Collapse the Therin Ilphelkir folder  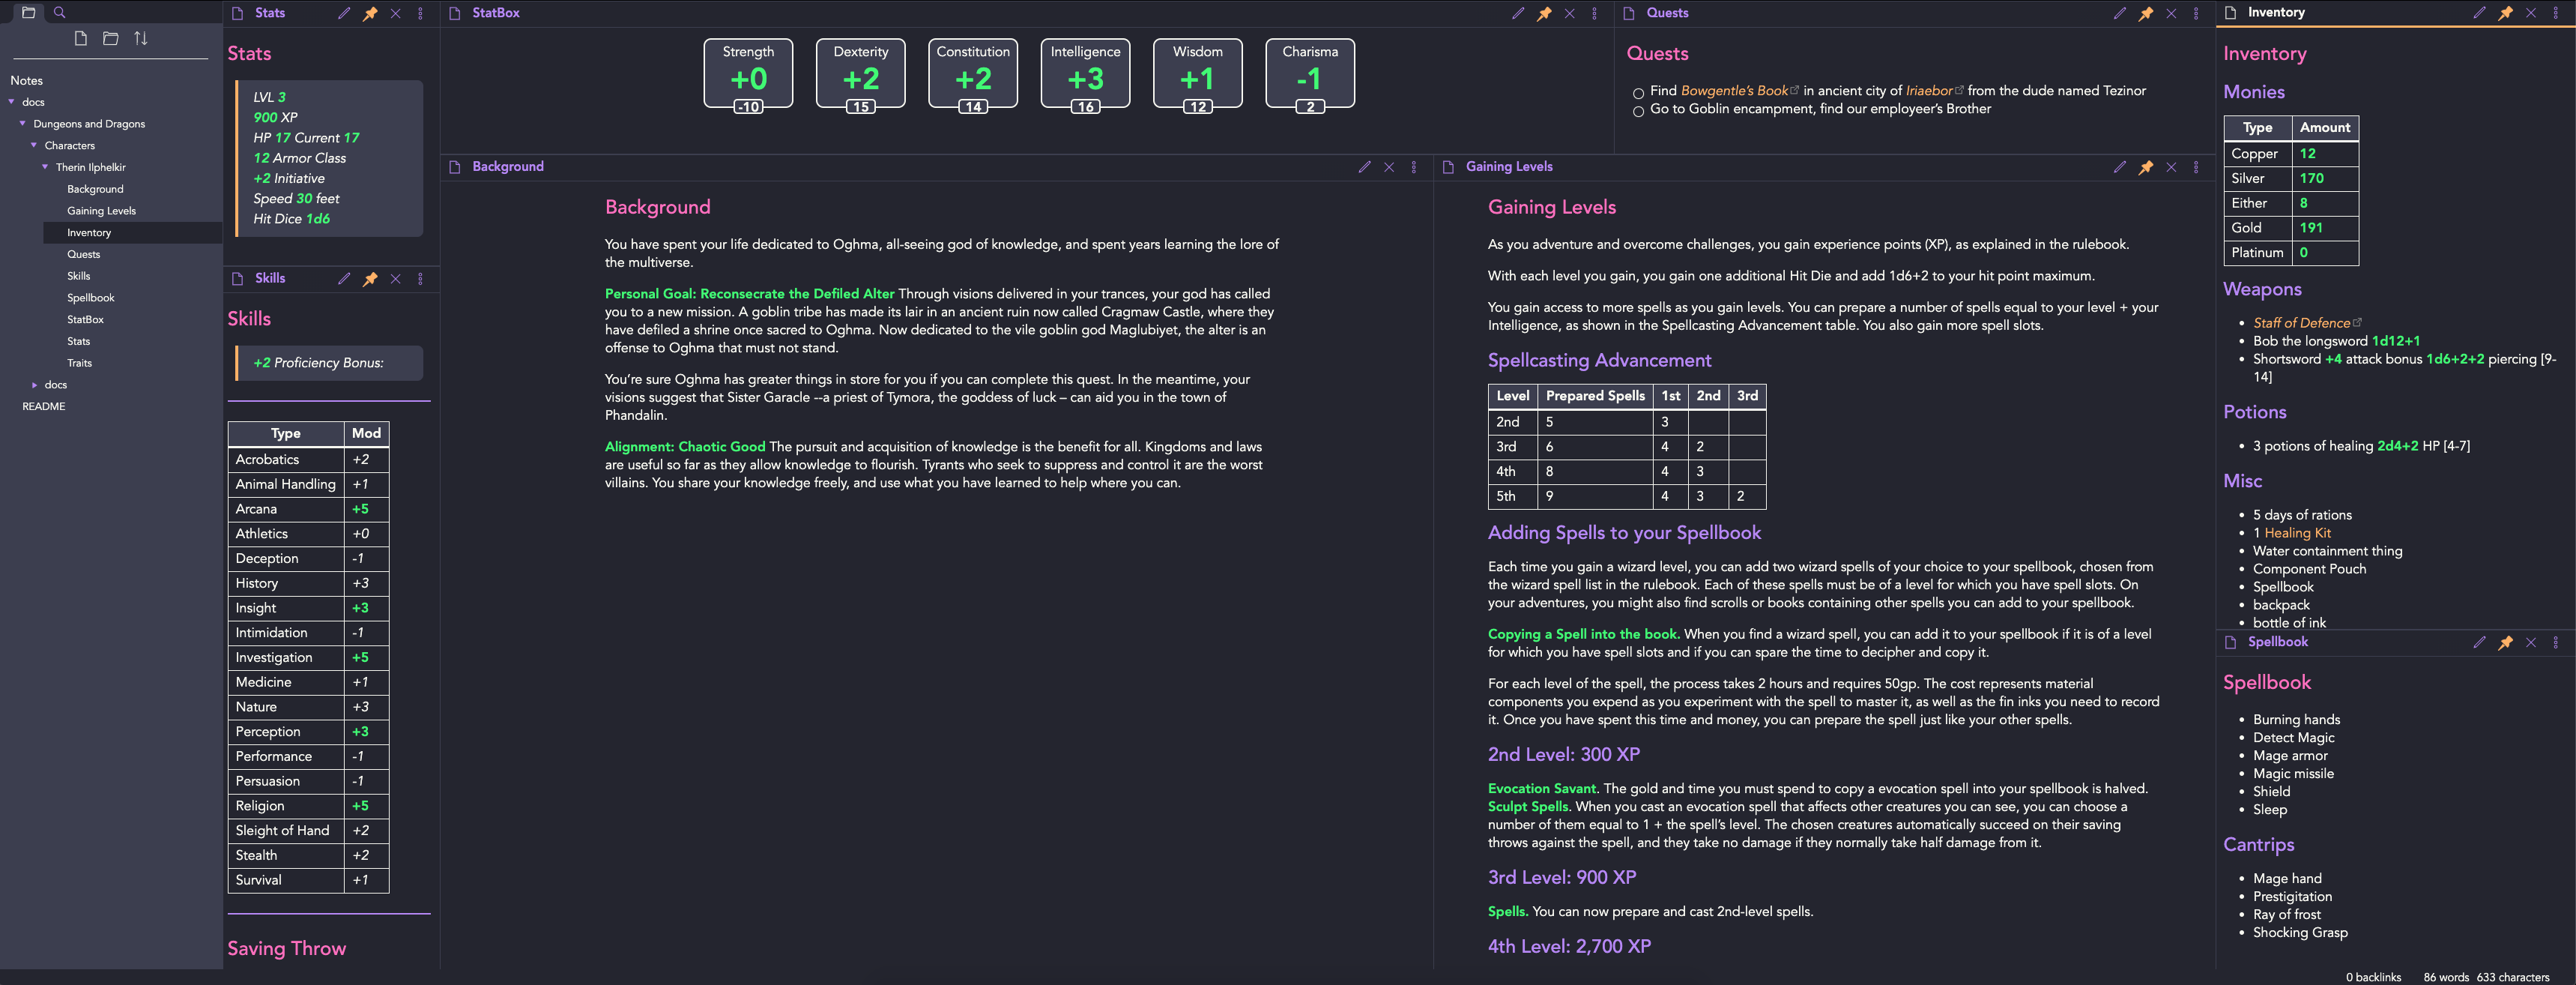coord(45,167)
